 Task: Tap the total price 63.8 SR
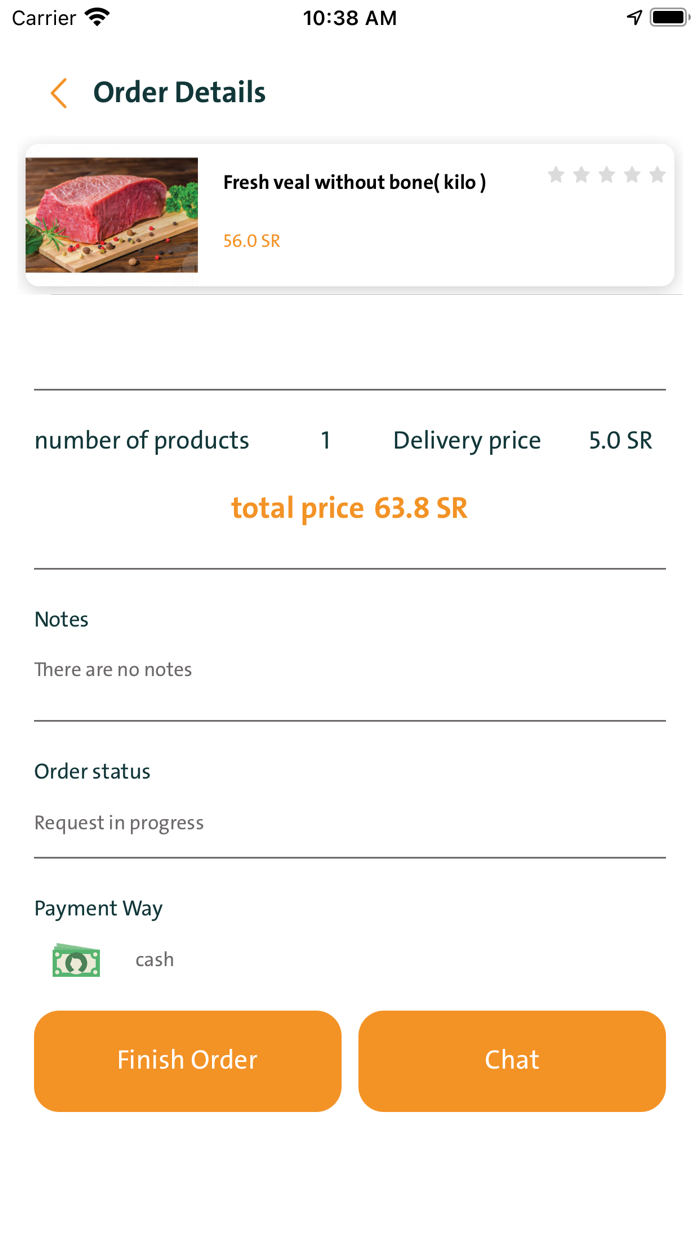pyautogui.click(x=349, y=508)
